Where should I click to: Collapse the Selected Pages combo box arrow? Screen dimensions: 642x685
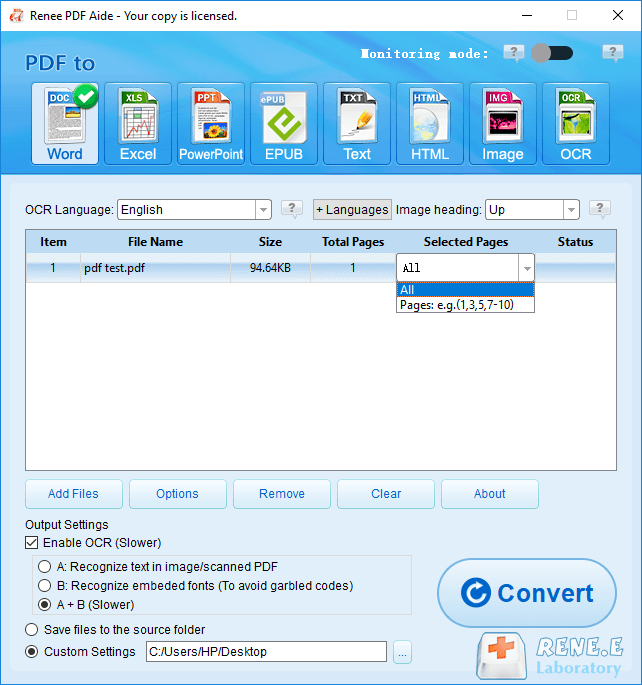pos(525,268)
